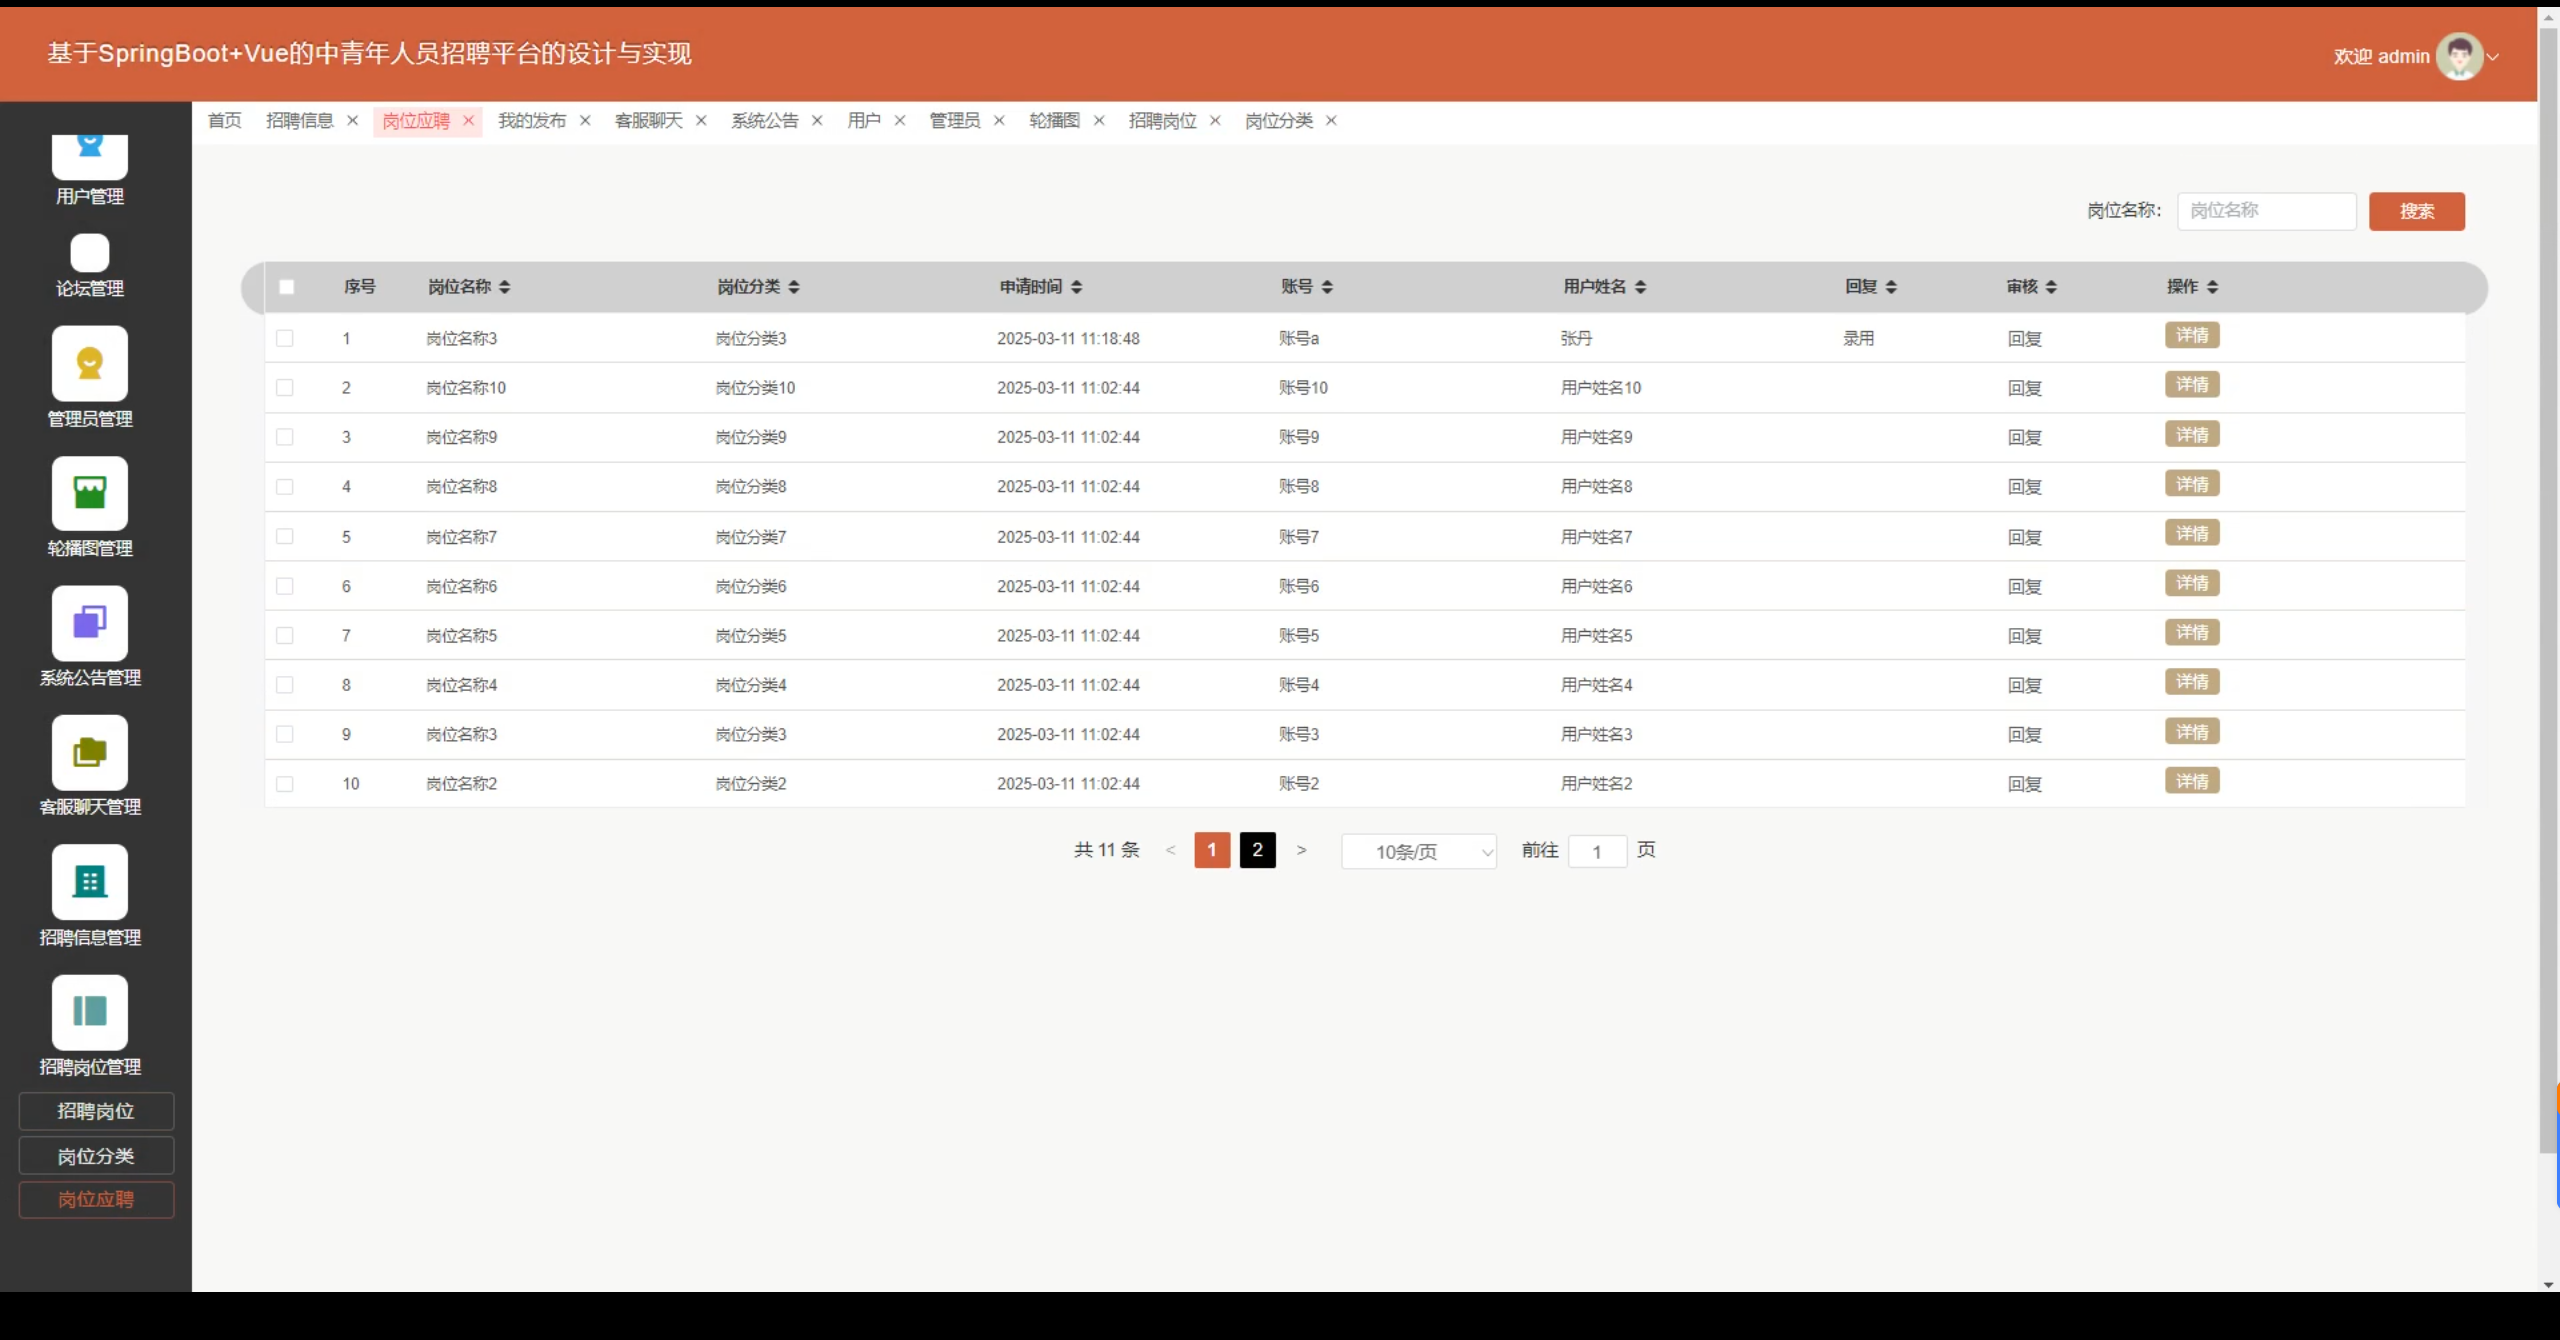The height and width of the screenshot is (1340, 2560).
Task: Click the 招聘岗位管理 sidebar icon
Action: click(90, 1011)
